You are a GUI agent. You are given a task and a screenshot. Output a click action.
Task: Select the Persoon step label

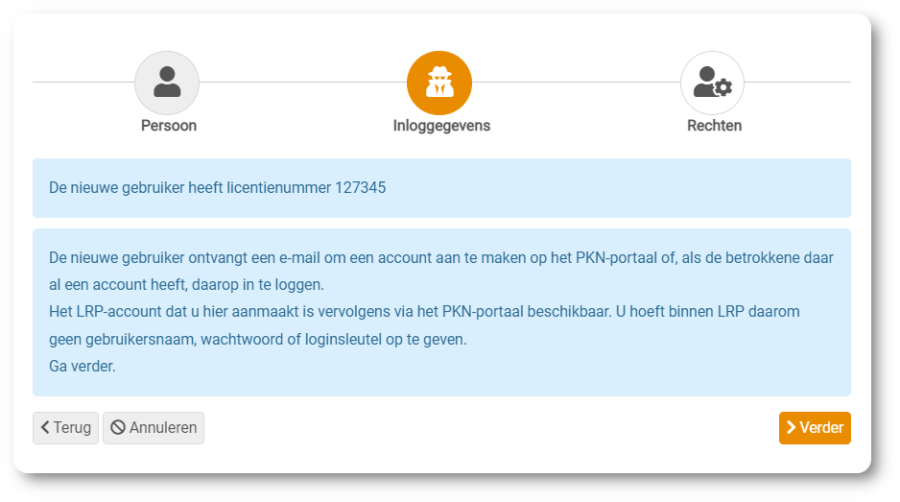pyautogui.click(x=169, y=126)
